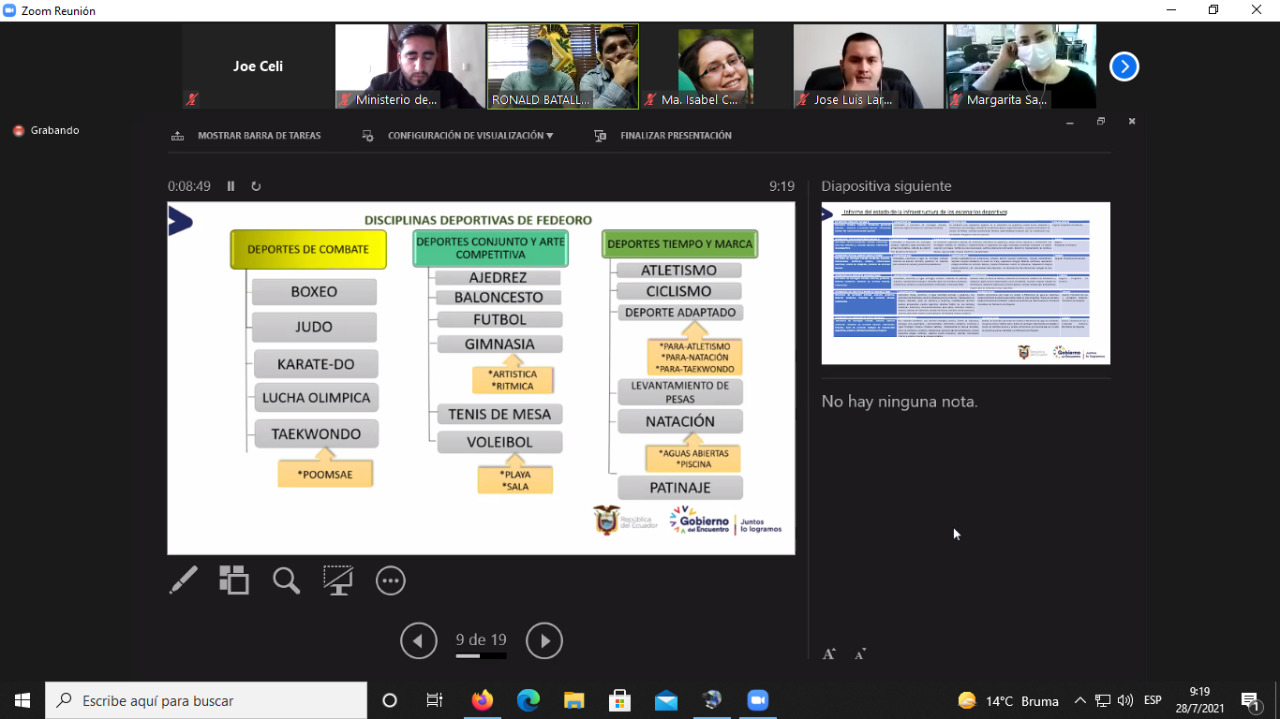
Task: Open the more slideshow options ellipsis
Action: click(x=390, y=580)
